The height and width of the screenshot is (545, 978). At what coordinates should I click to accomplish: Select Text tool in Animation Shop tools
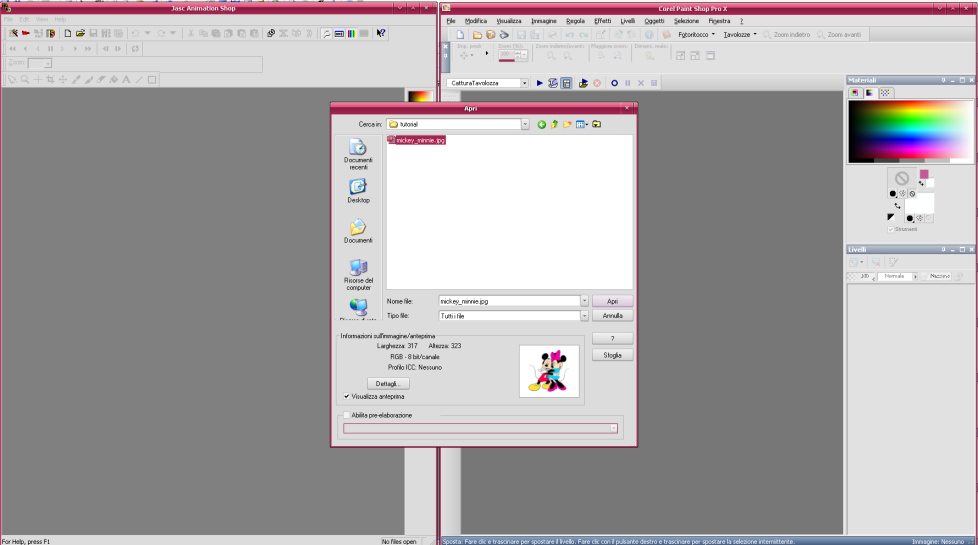tap(127, 80)
